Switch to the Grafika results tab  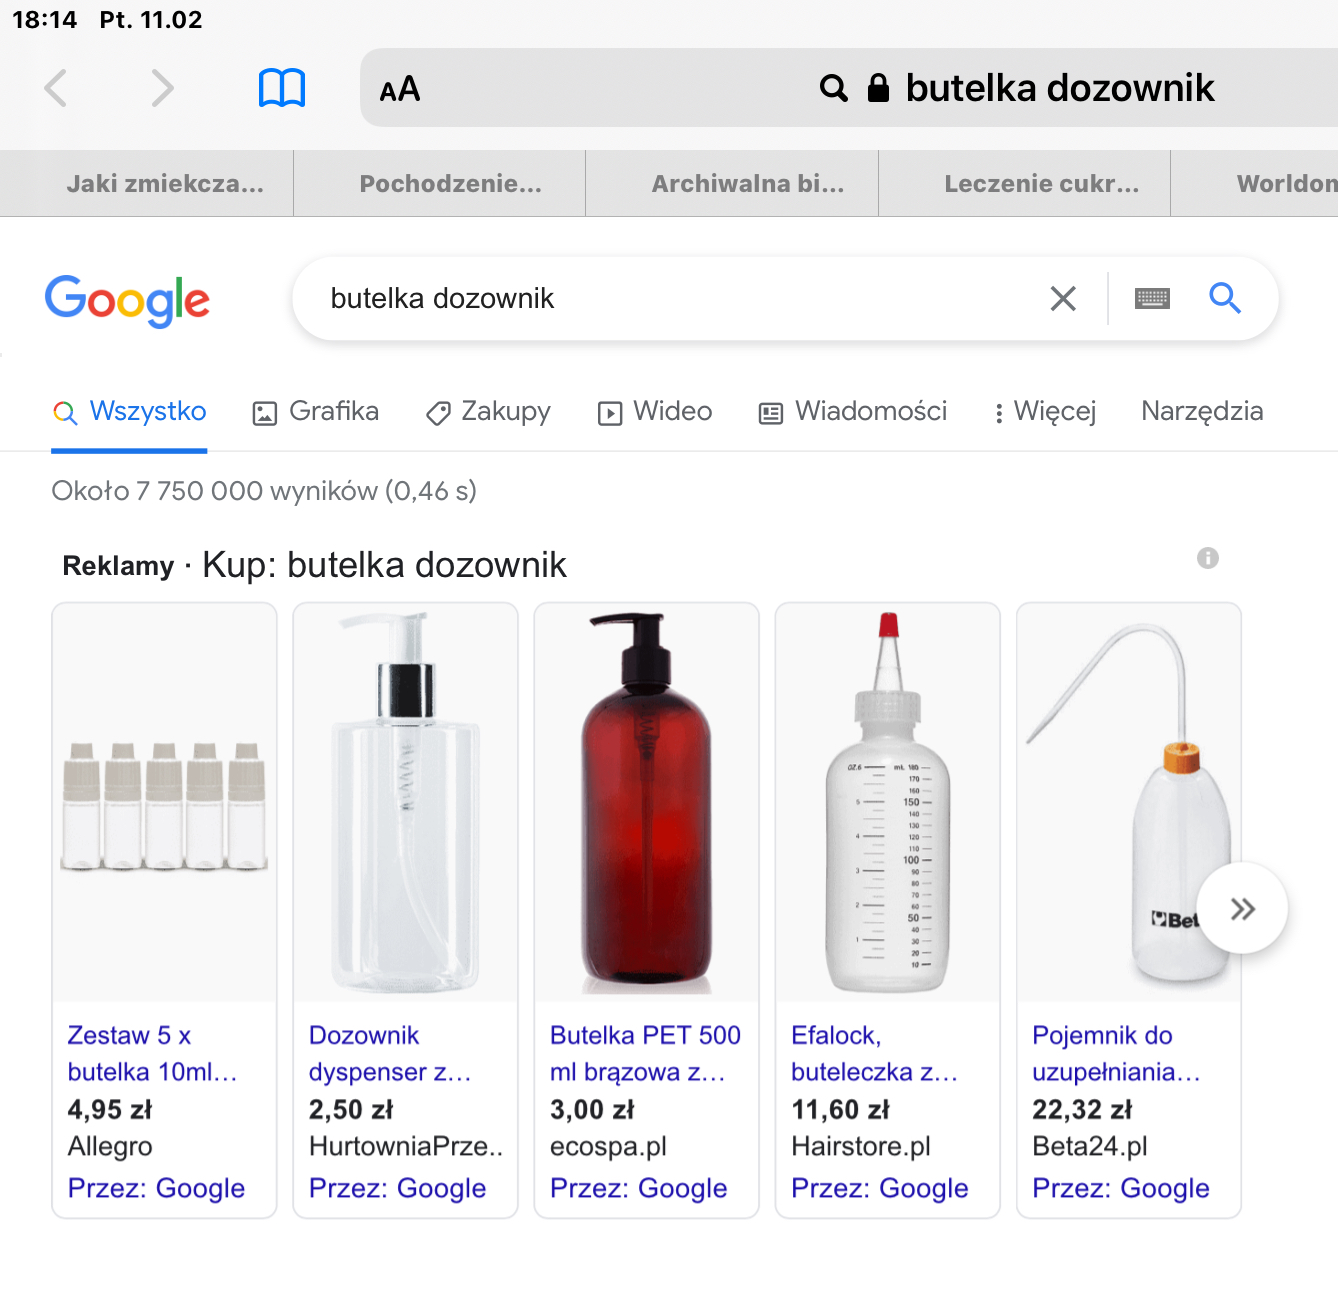point(316,412)
